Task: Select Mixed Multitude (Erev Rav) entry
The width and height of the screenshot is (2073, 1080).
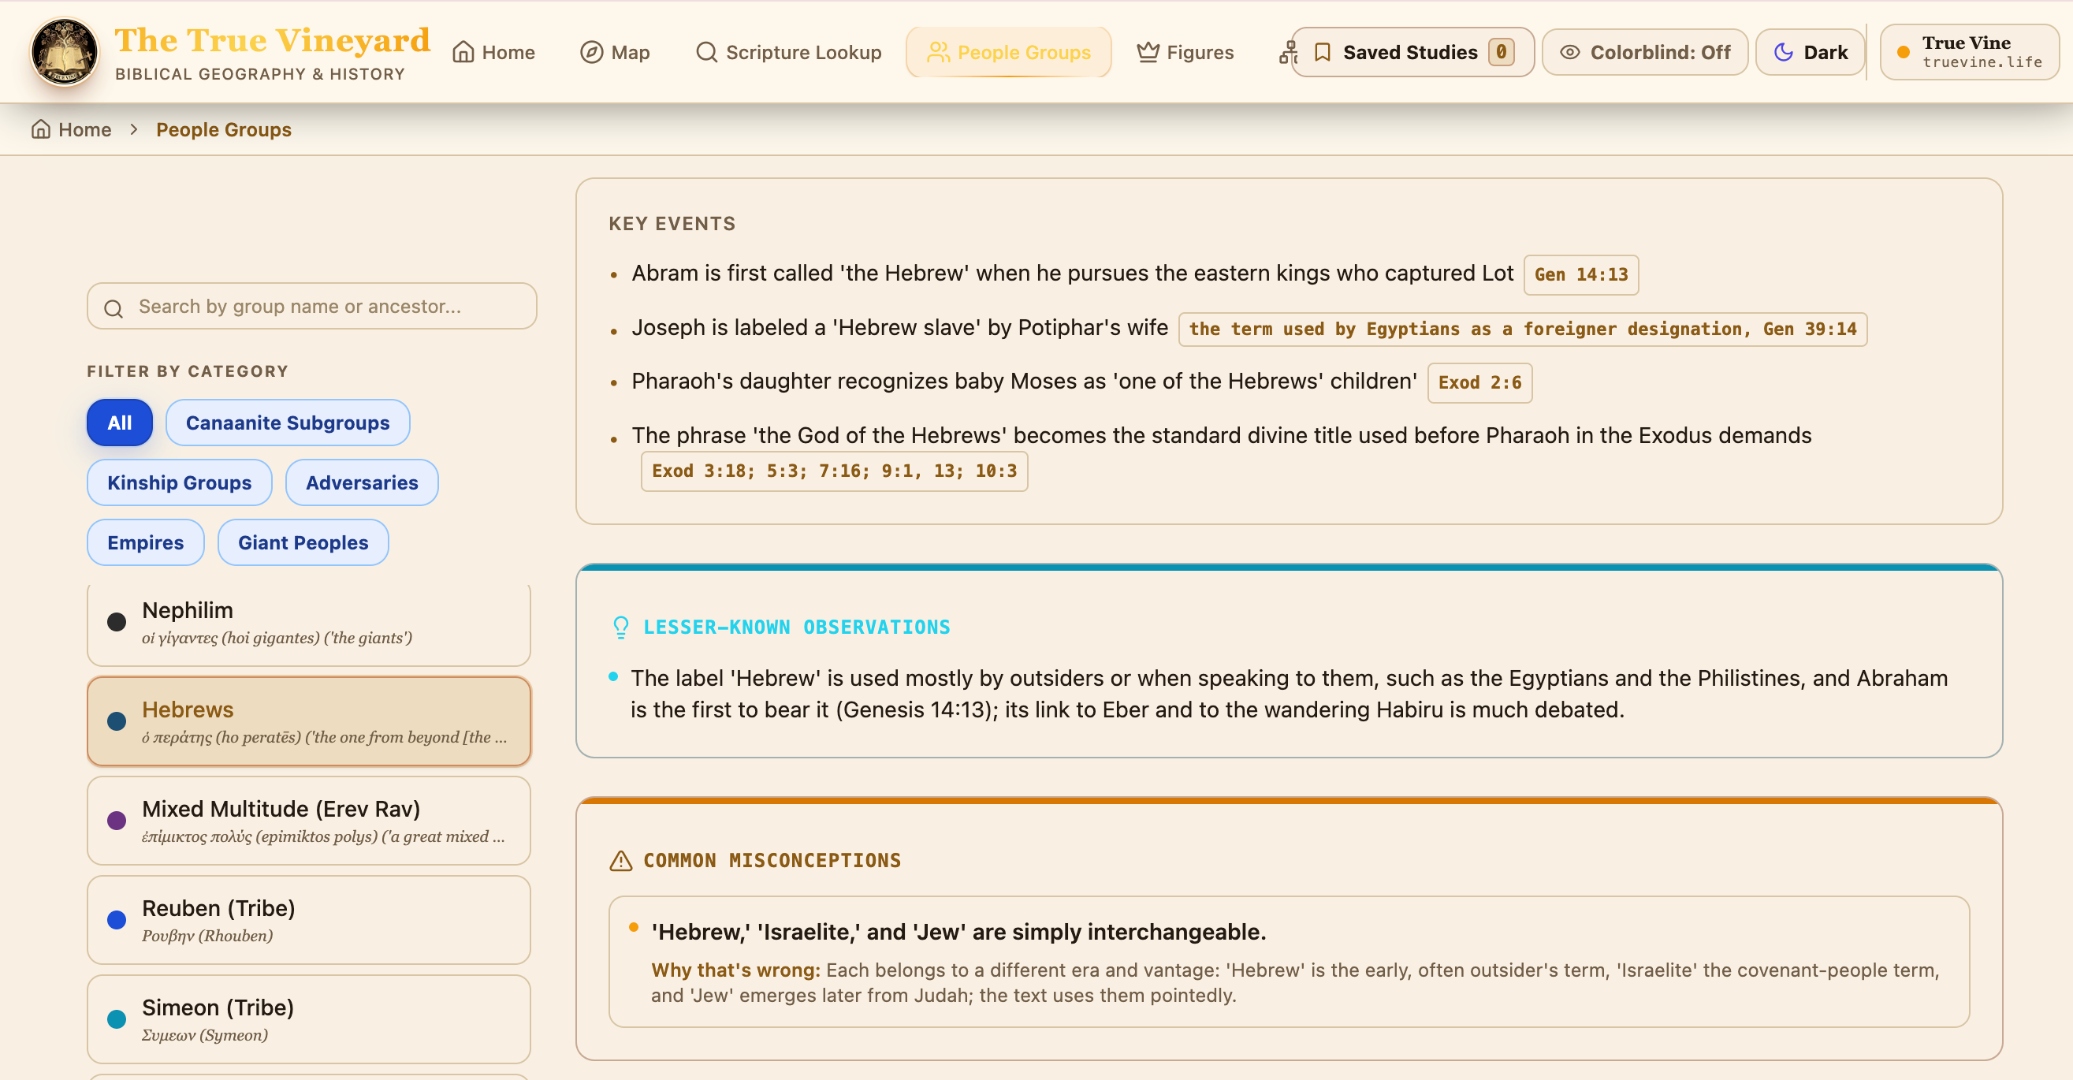Action: pos(309,821)
